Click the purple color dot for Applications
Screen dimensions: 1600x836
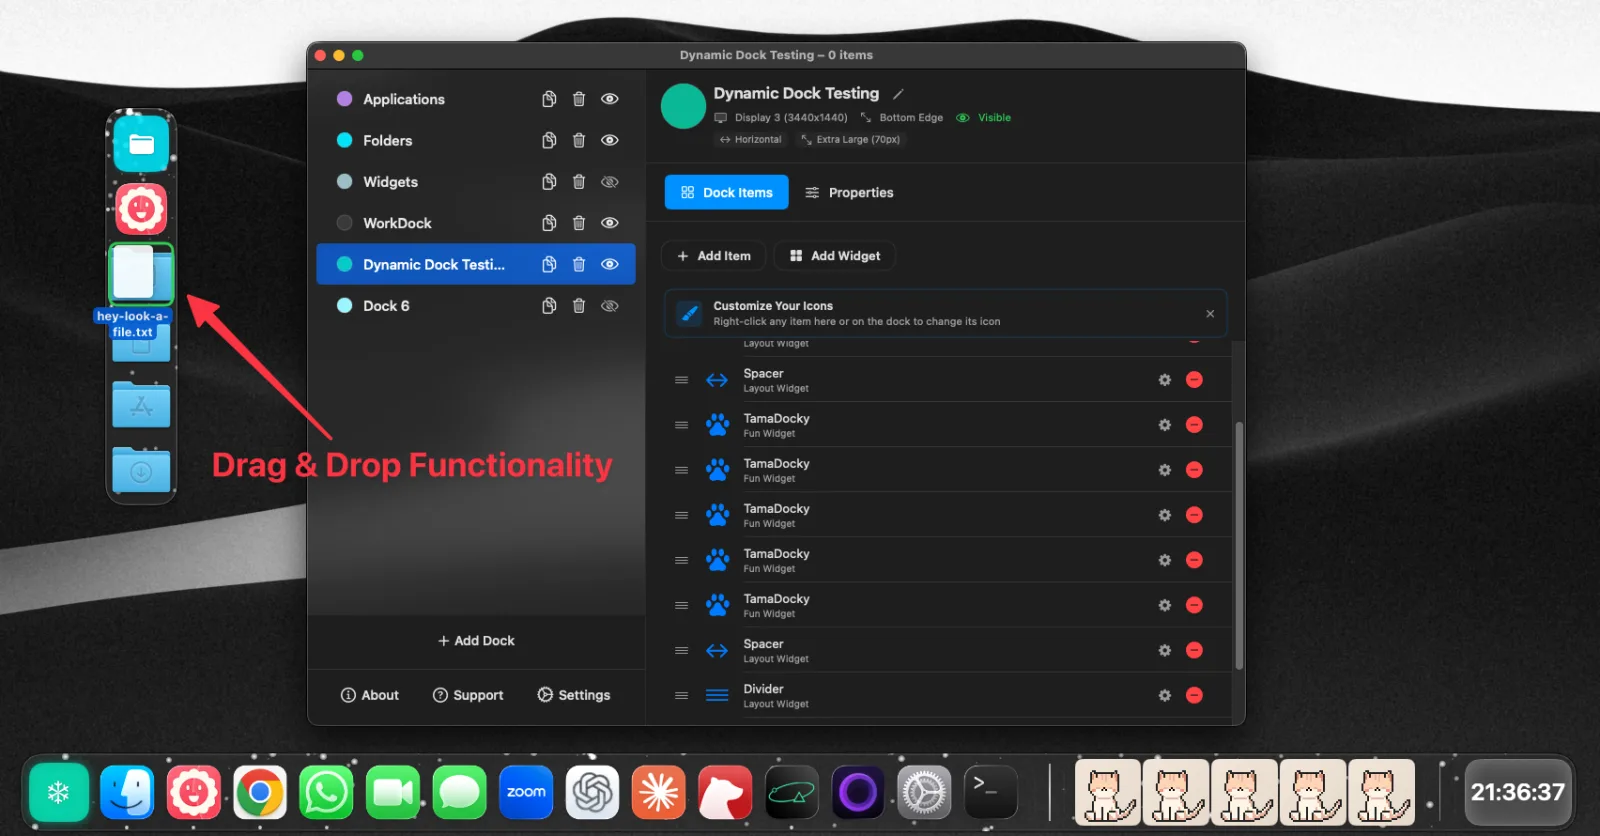point(344,99)
